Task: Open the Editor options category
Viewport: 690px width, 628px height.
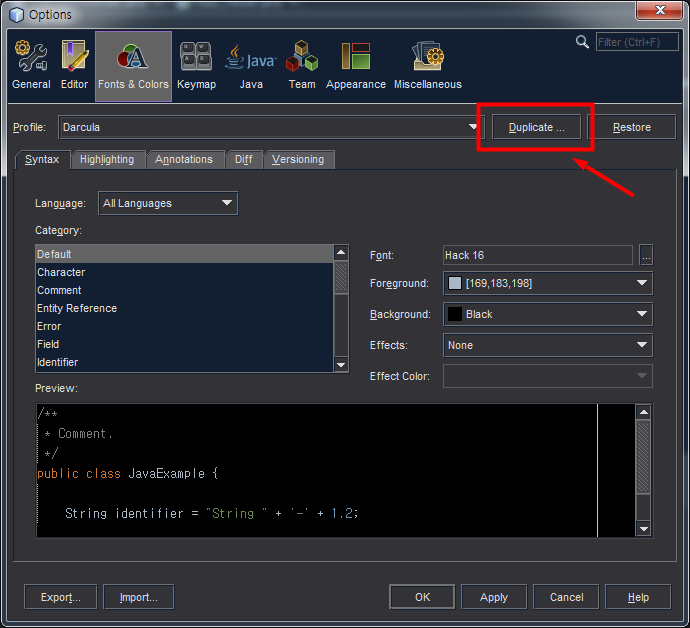Action: (x=74, y=66)
